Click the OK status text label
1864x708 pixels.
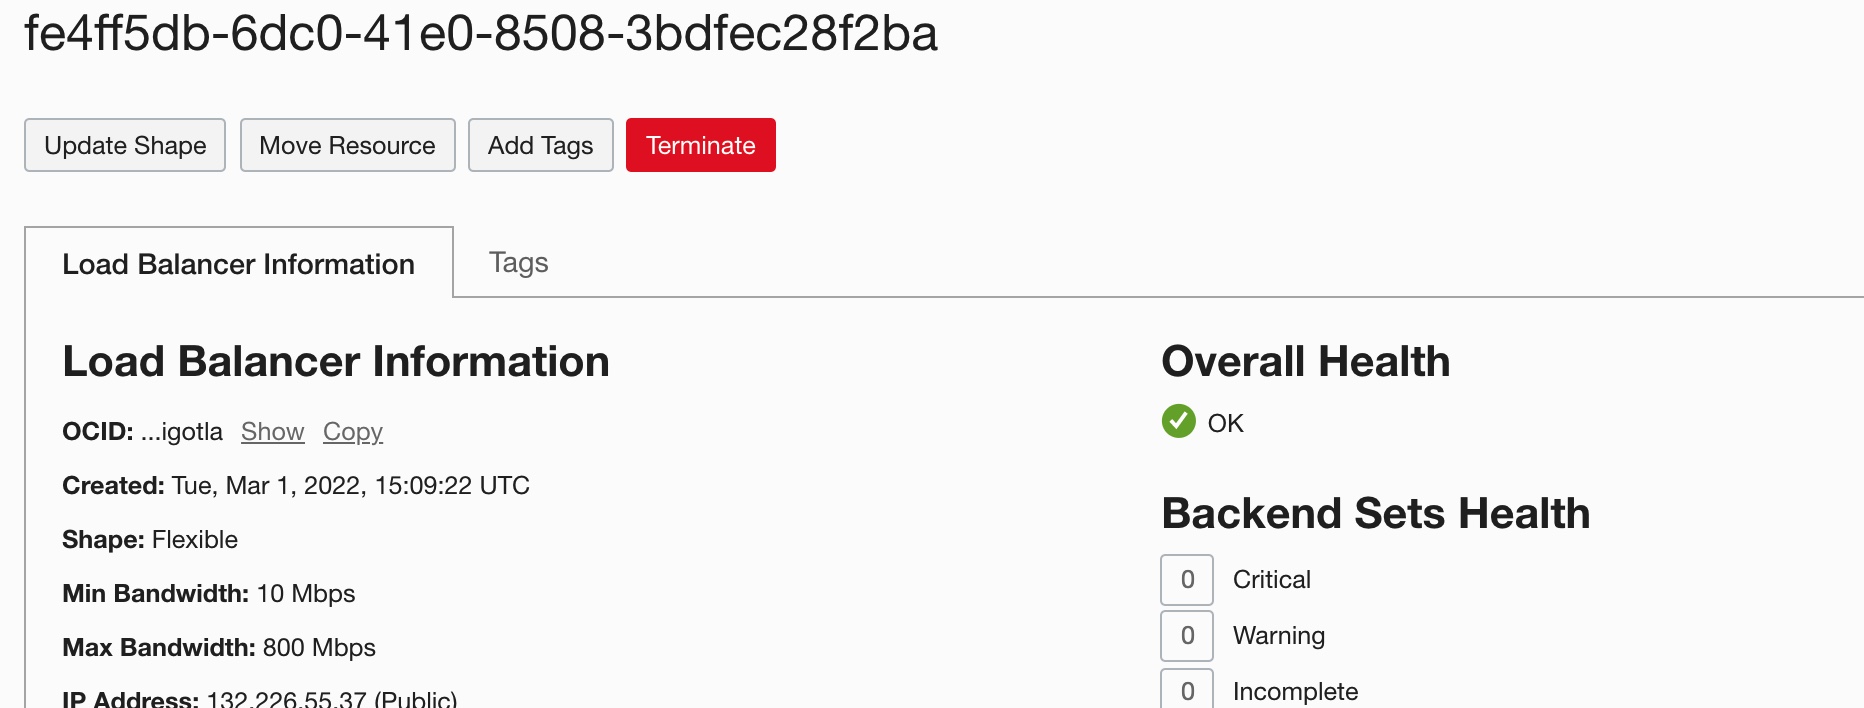pos(1226,423)
